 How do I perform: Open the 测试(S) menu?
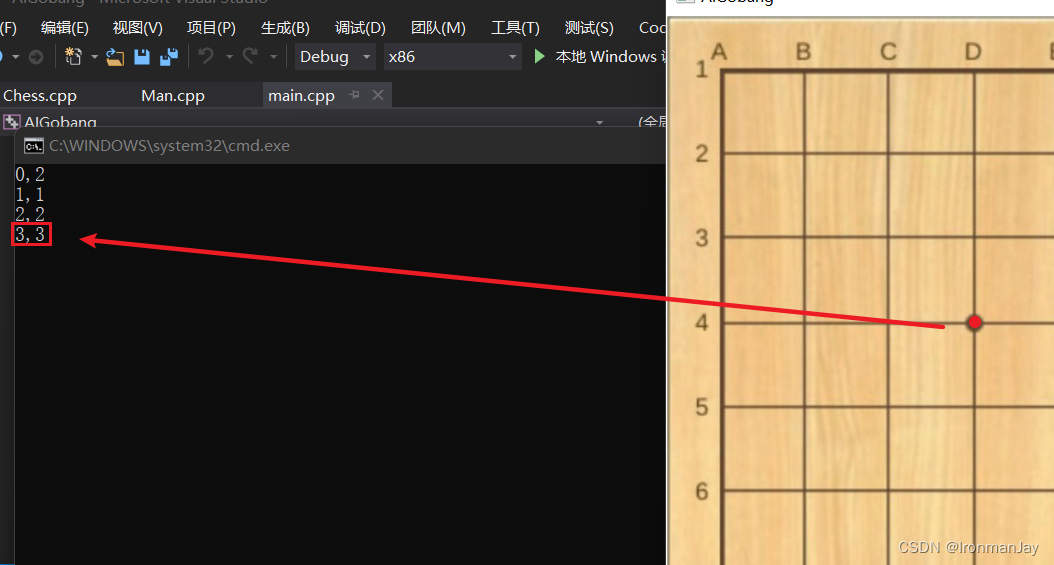pyautogui.click(x=589, y=28)
